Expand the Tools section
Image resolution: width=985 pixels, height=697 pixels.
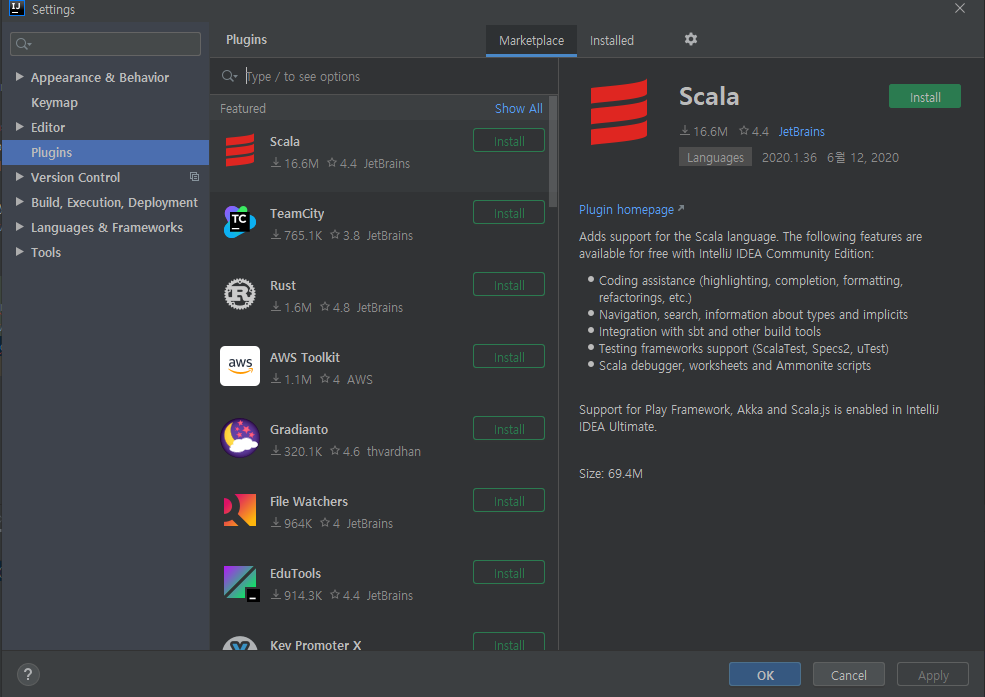[19, 252]
